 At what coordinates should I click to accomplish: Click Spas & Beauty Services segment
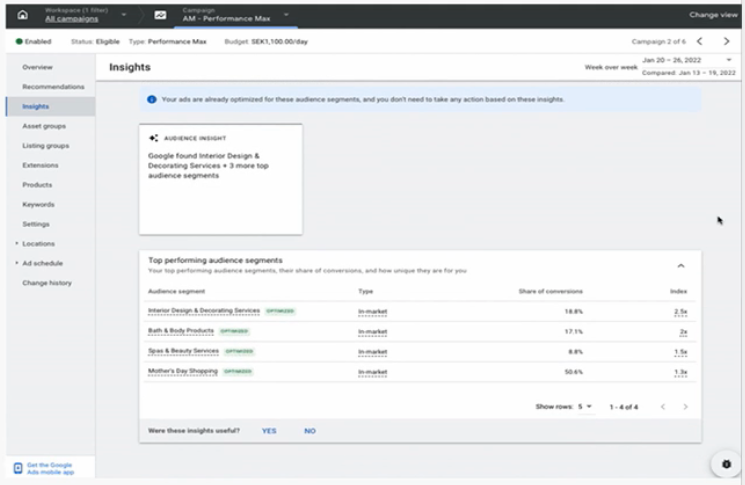(x=183, y=351)
